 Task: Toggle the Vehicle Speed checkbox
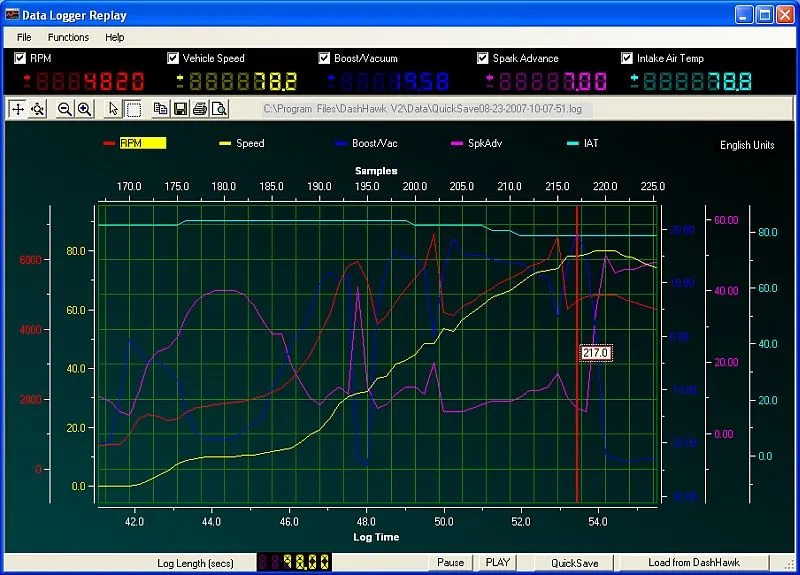[x=173, y=58]
